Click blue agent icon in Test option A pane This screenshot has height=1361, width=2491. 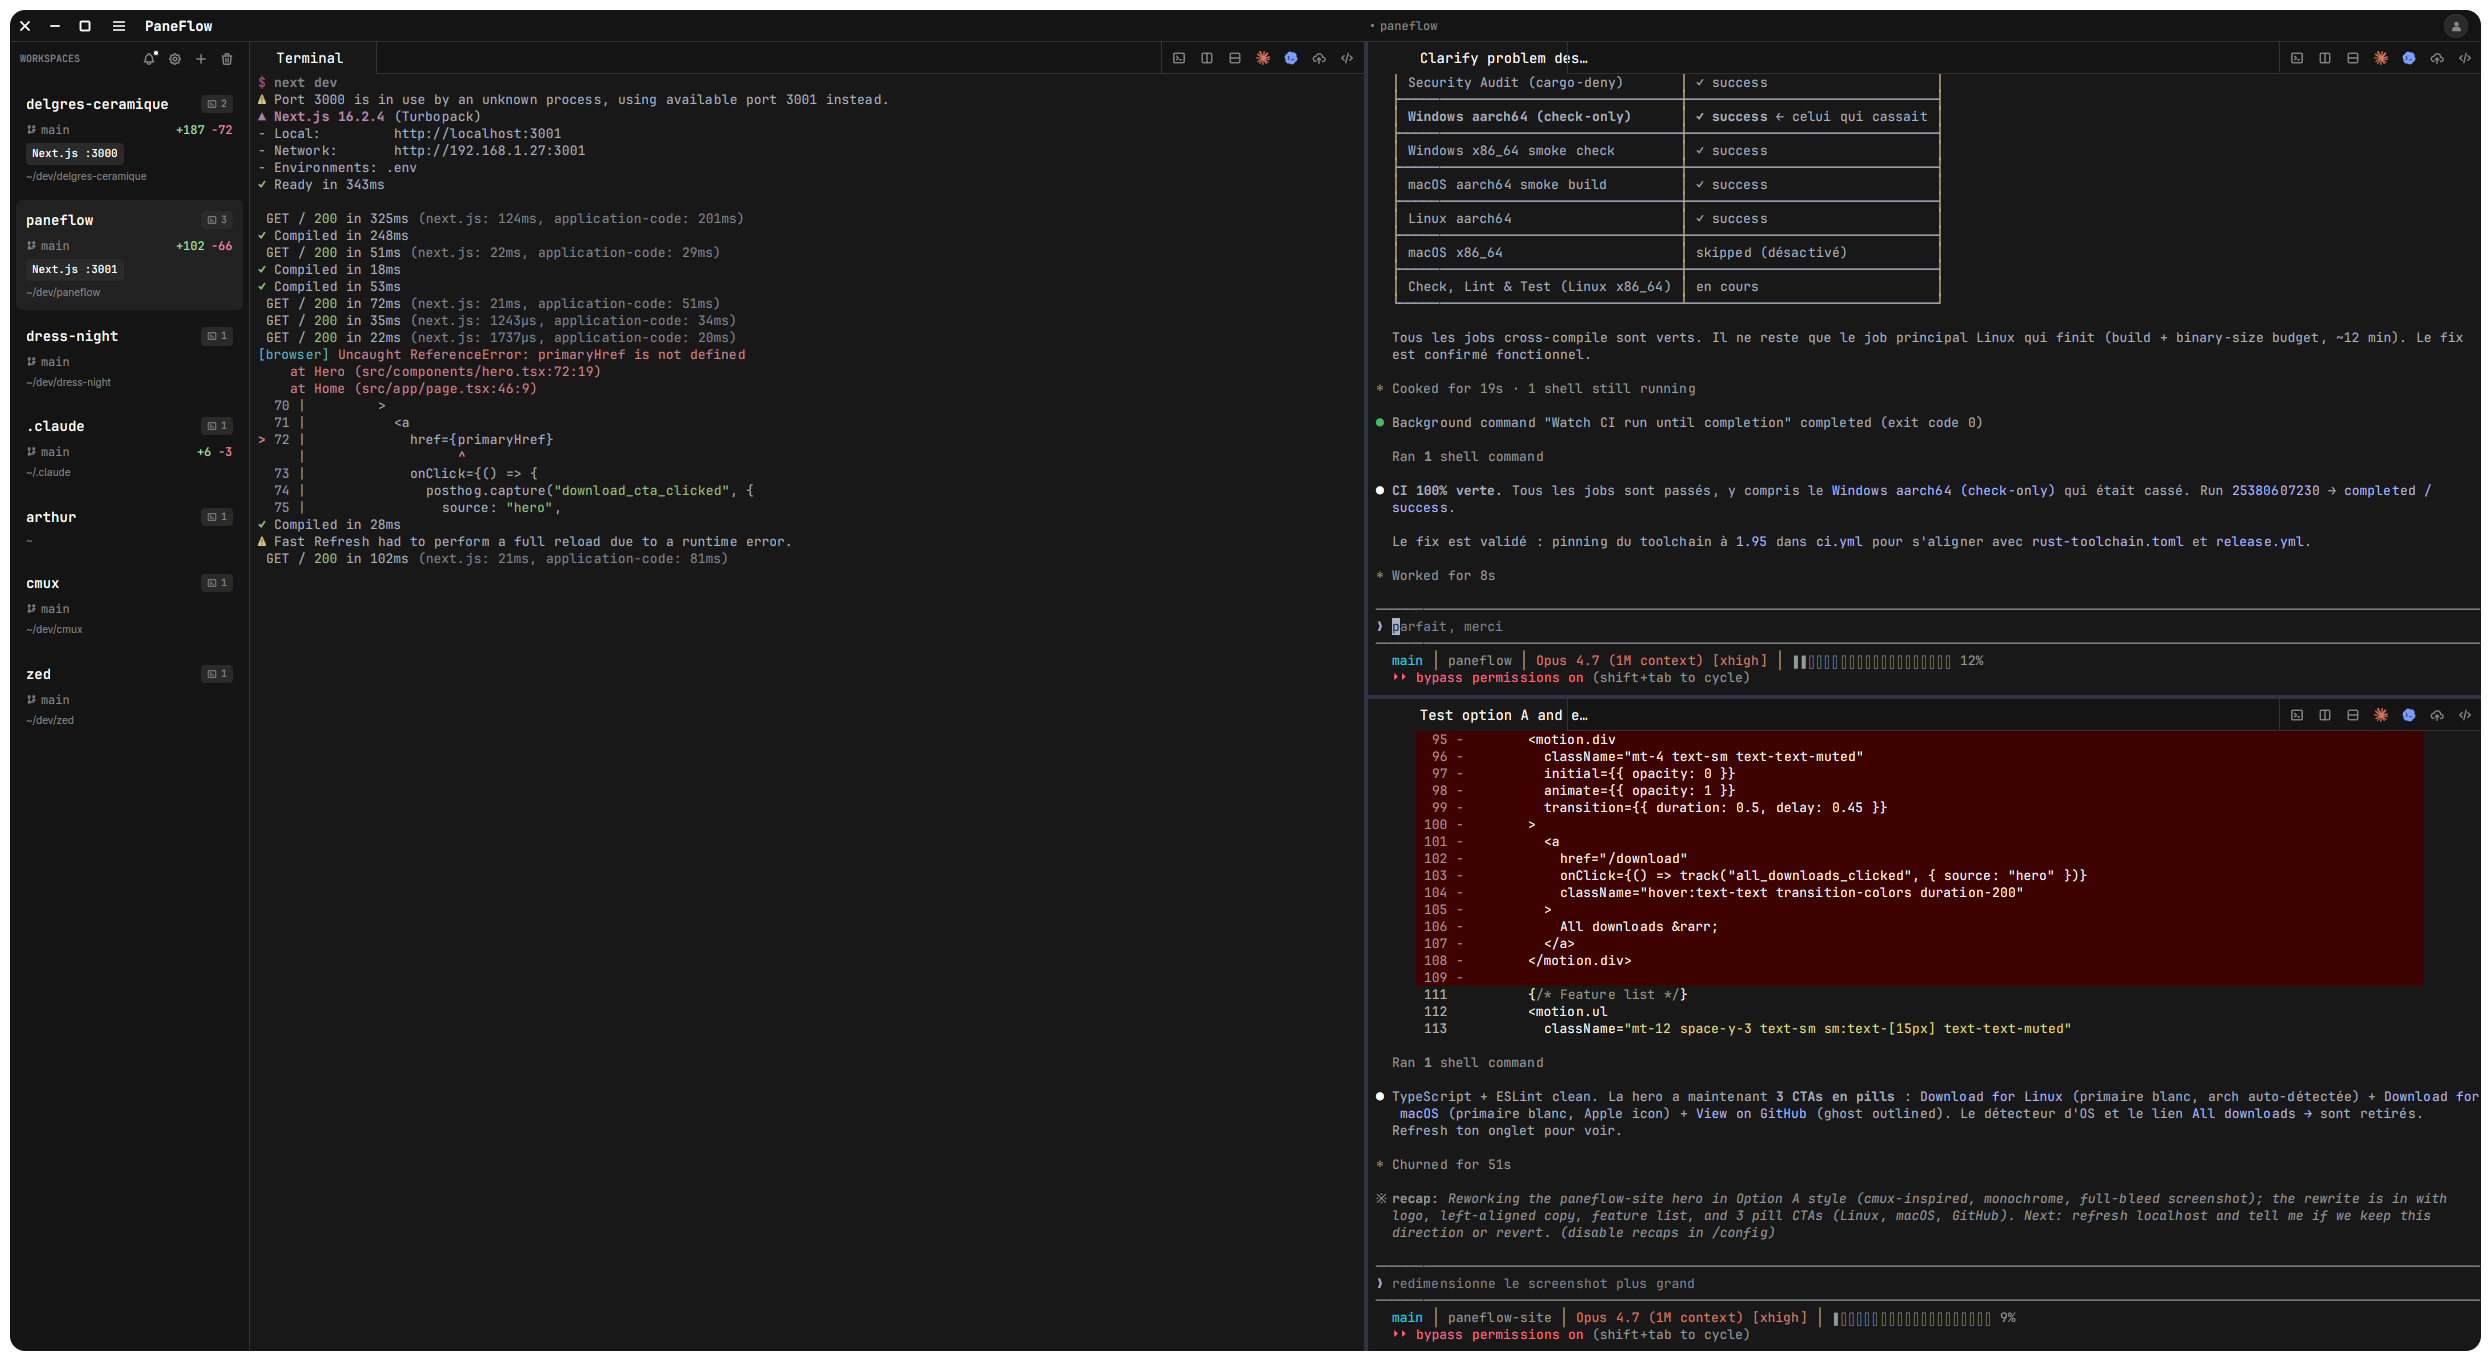(2409, 715)
